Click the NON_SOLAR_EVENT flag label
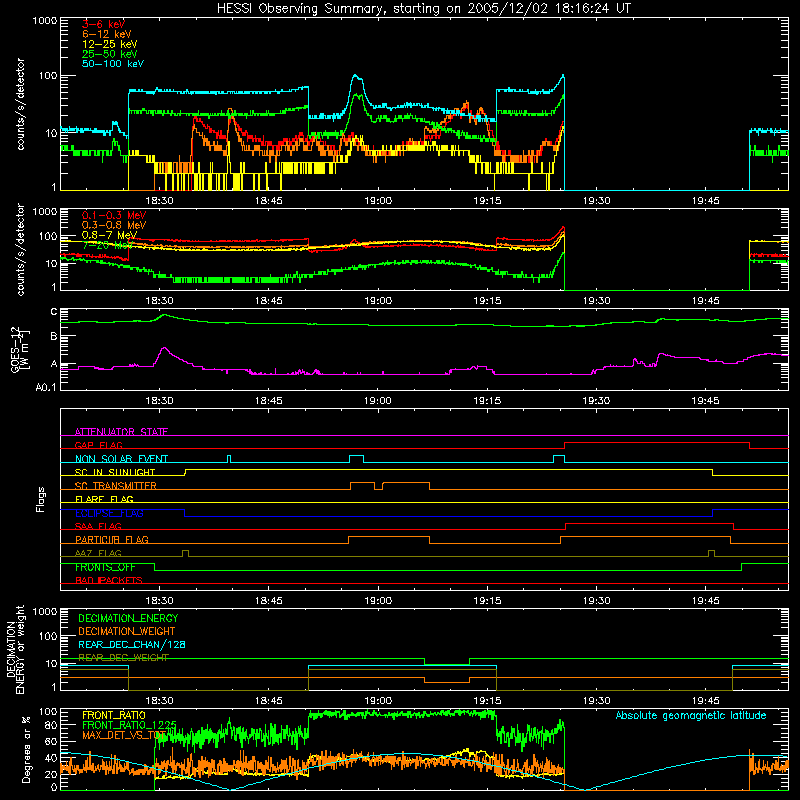Image resolution: width=800 pixels, height=800 pixels. pyautogui.click(x=121, y=459)
